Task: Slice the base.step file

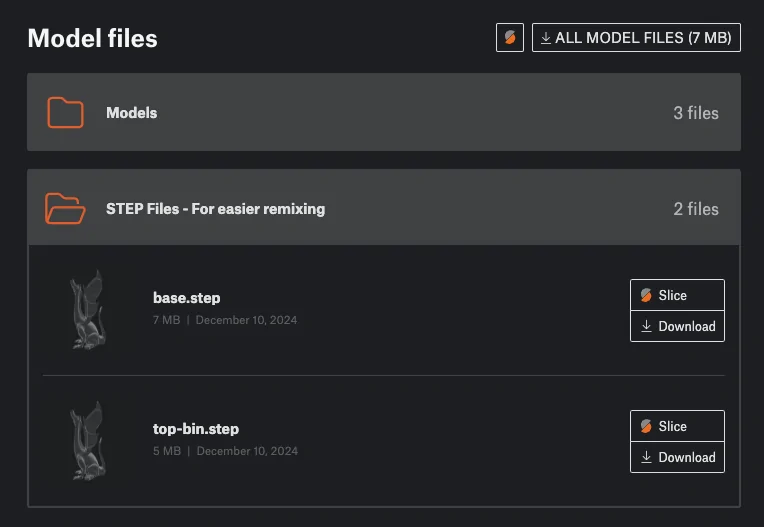Action: 677,295
